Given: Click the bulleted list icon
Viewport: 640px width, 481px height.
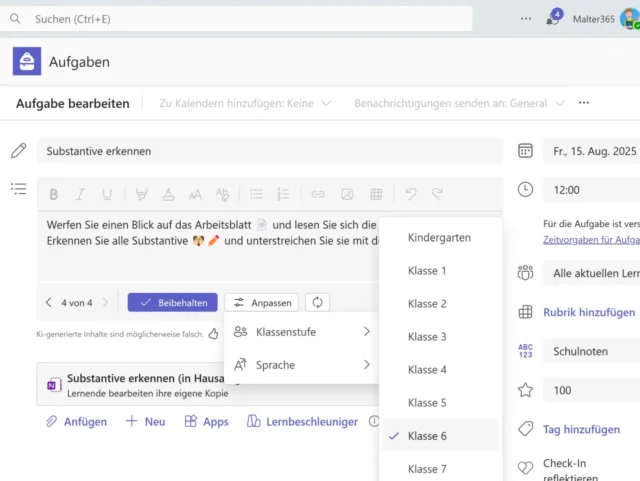Looking at the screenshot, I should 256,194.
